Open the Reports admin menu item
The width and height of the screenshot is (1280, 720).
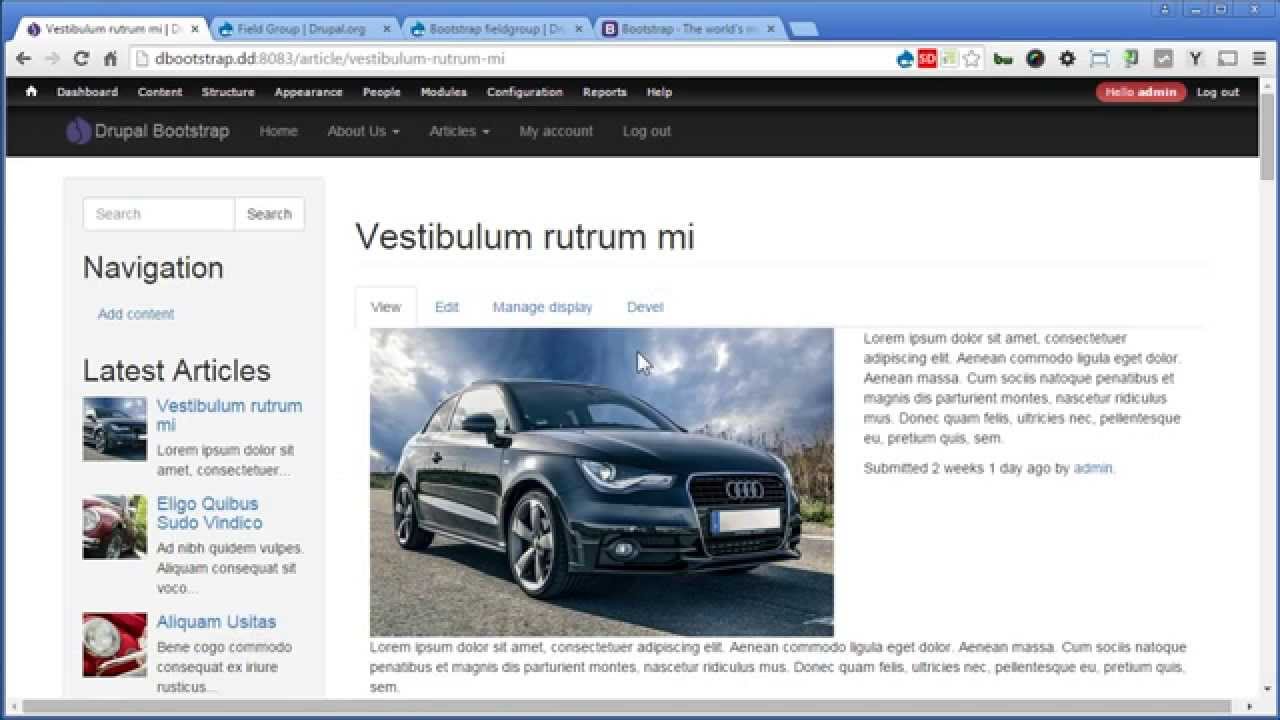tap(604, 92)
